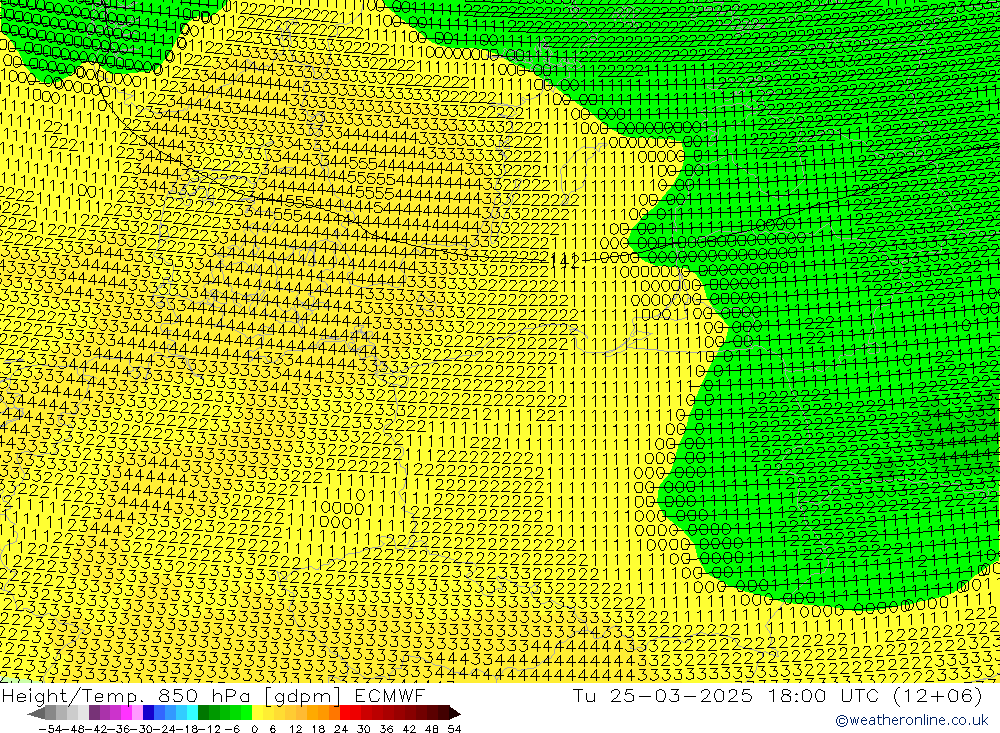Image resolution: width=1000 pixels, height=733 pixels.
Task: Click the '12' value on the legend scale
Action: pyautogui.click(x=296, y=729)
